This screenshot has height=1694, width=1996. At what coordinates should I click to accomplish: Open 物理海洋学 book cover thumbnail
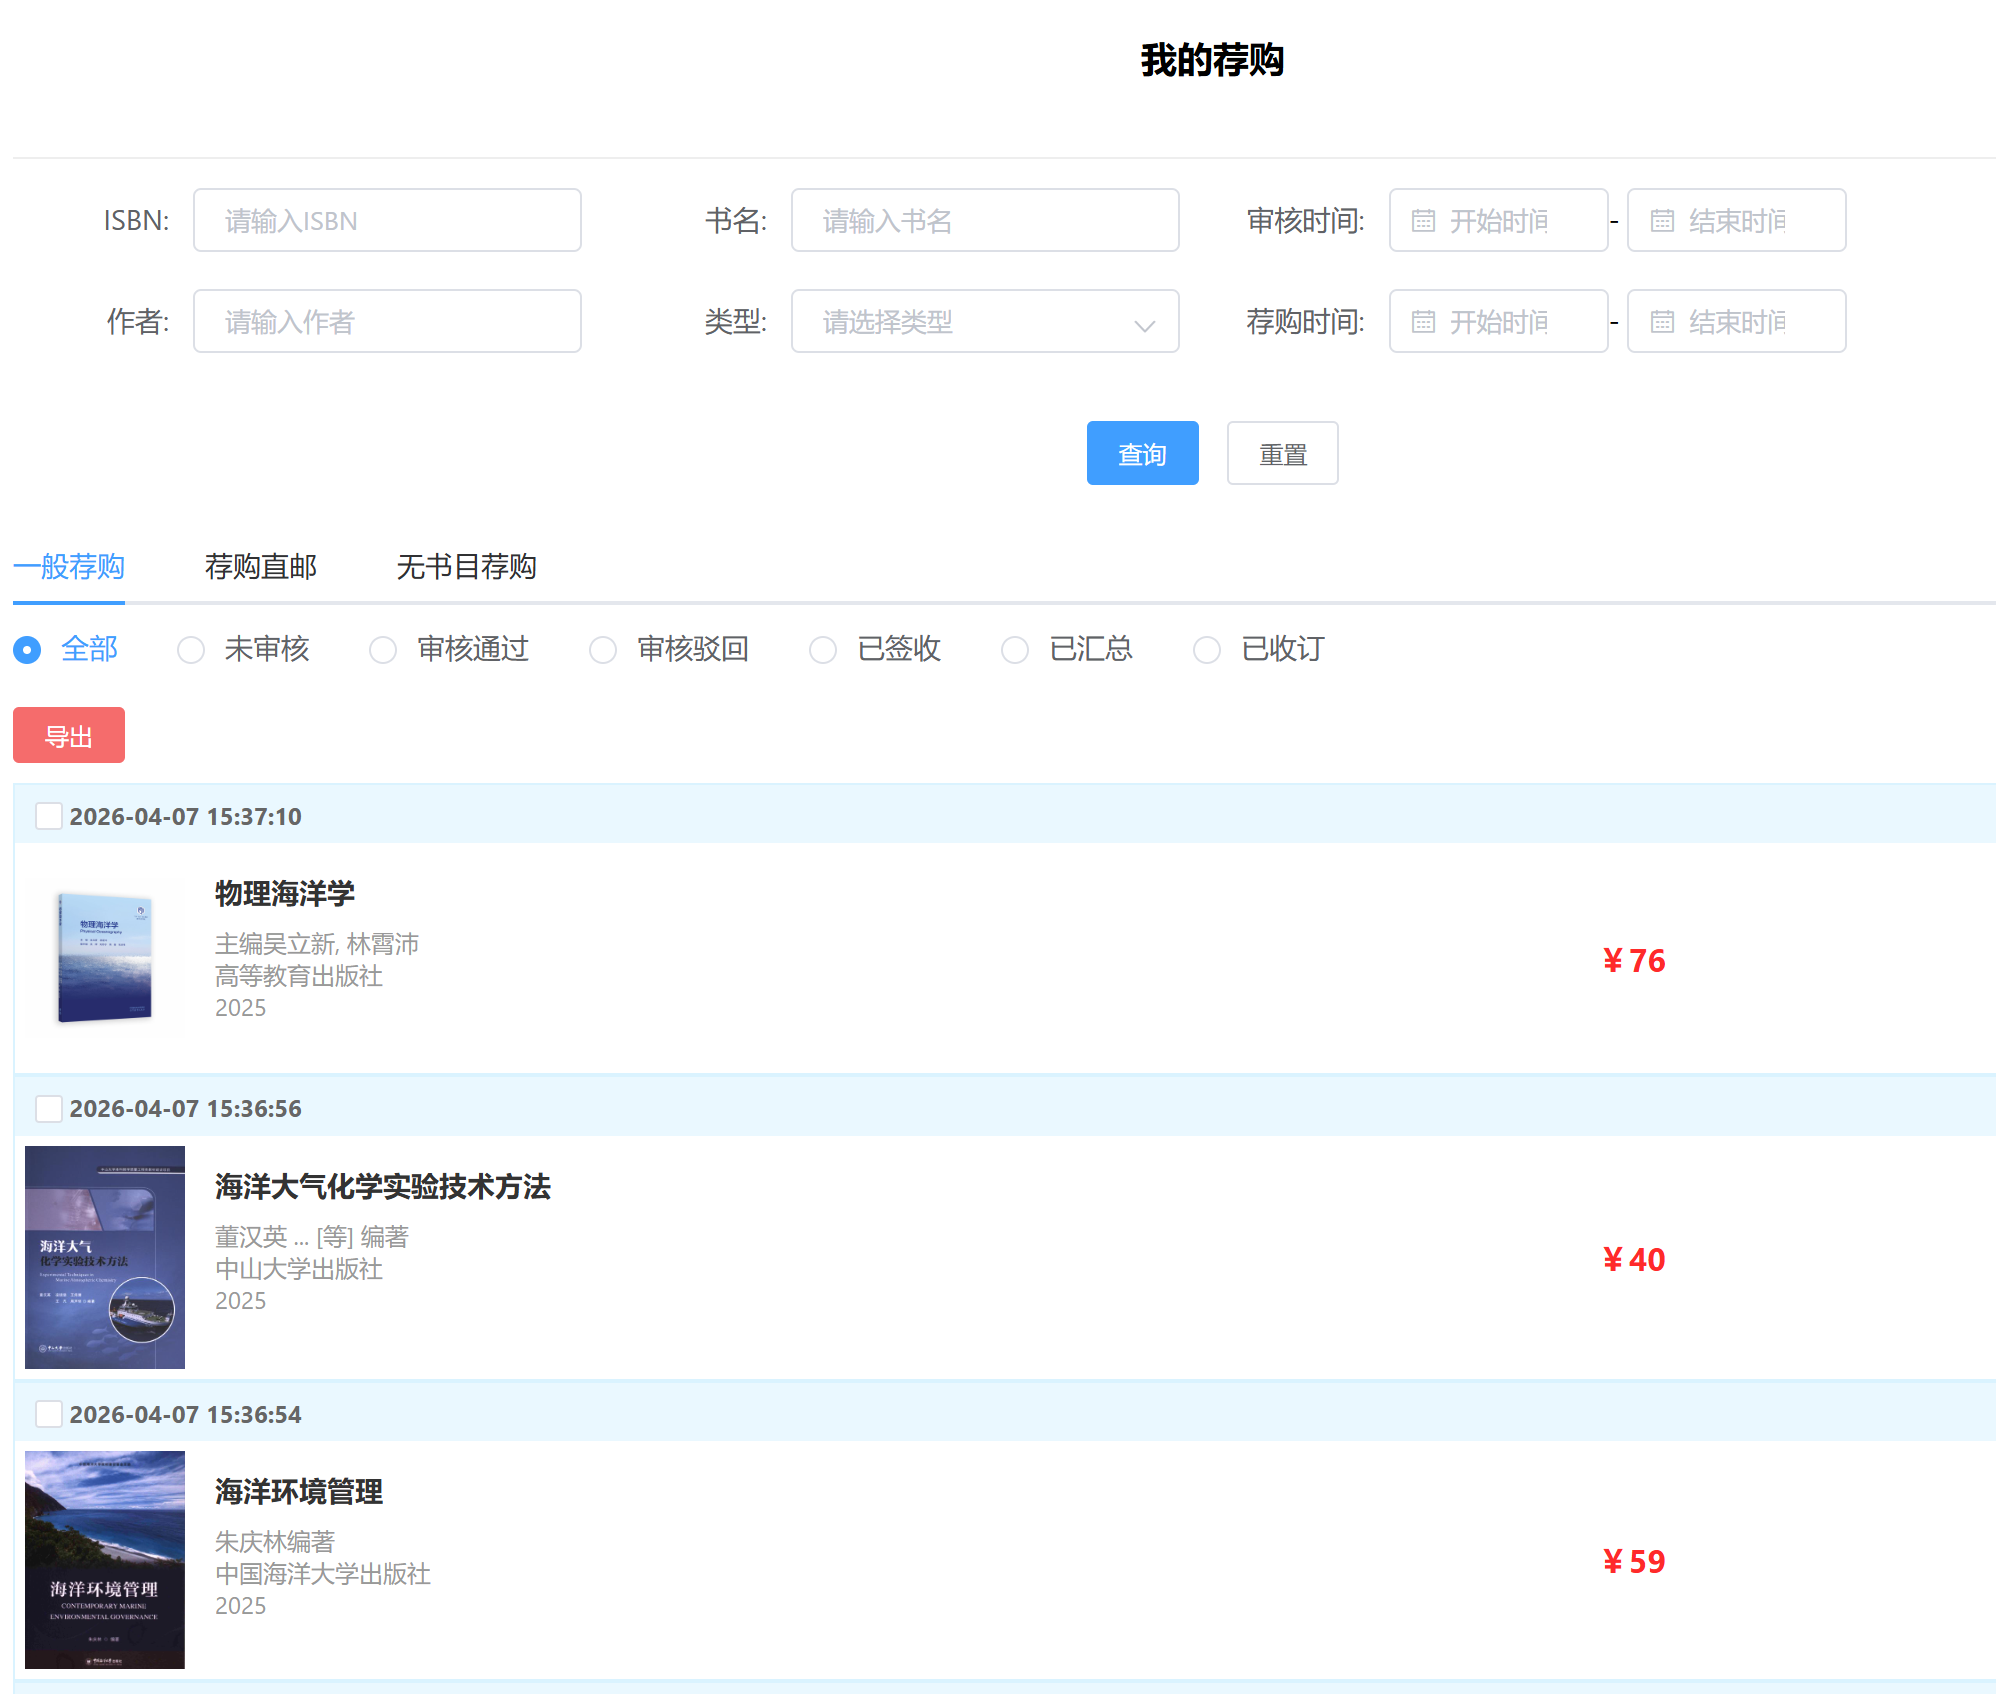(105, 959)
